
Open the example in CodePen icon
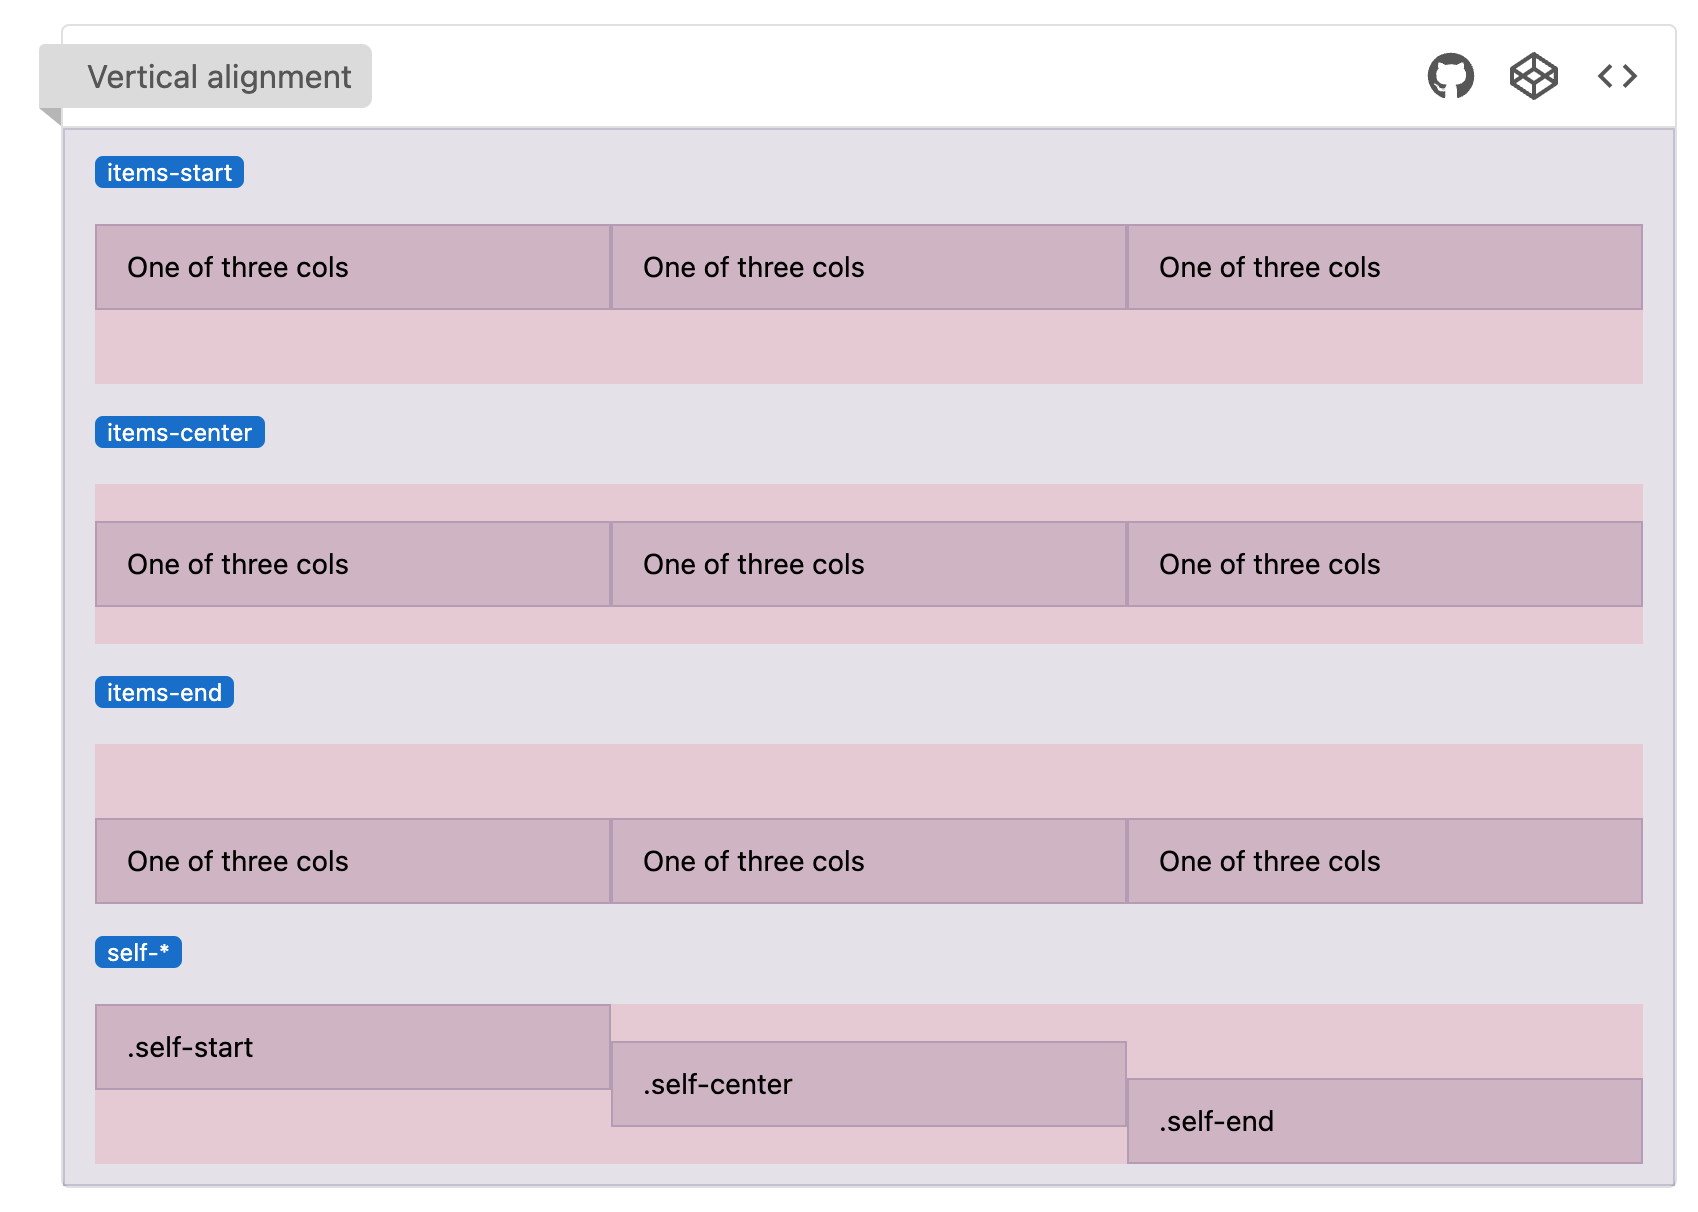(1533, 76)
